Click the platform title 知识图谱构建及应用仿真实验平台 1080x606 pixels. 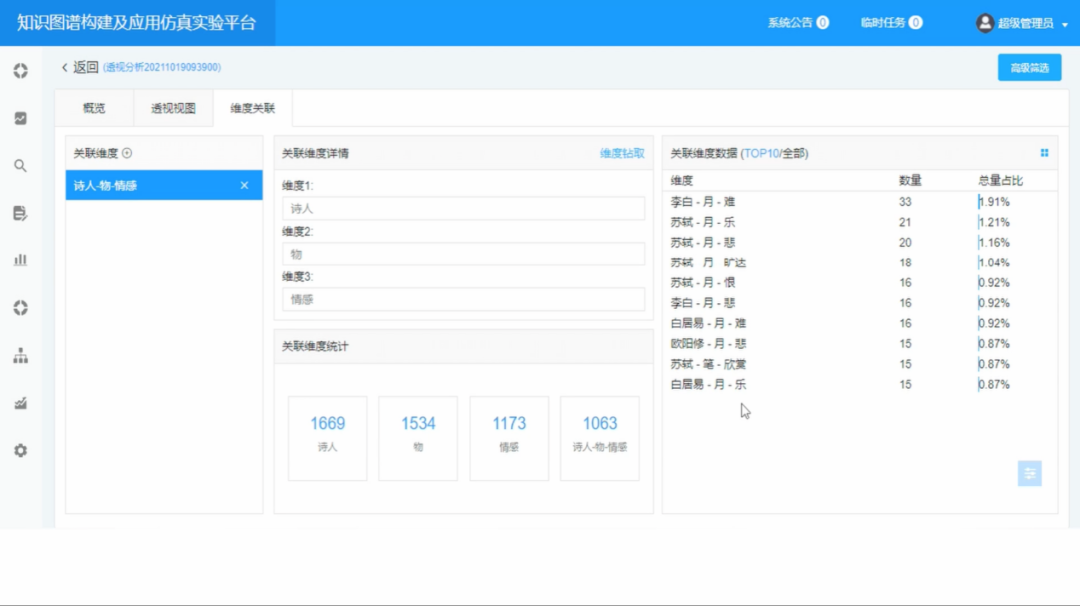pyautogui.click(x=136, y=23)
